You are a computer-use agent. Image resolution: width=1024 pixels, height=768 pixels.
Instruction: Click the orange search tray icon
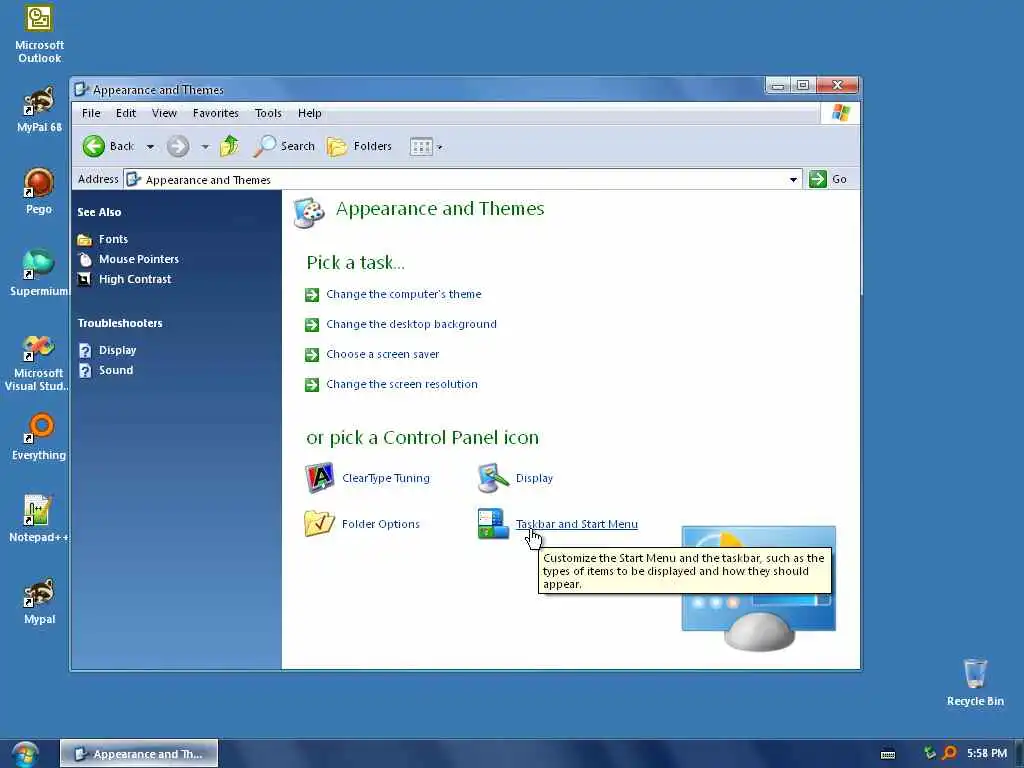click(x=950, y=754)
